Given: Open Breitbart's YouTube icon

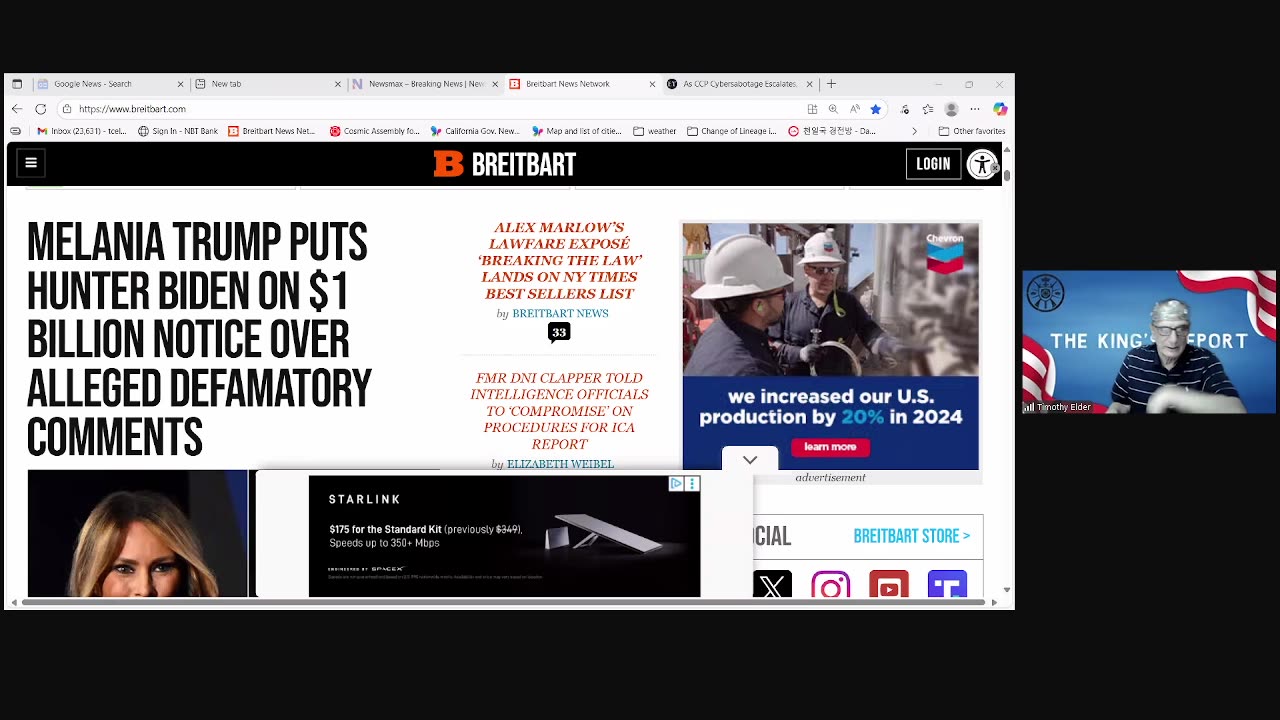Looking at the screenshot, I should pos(888,585).
